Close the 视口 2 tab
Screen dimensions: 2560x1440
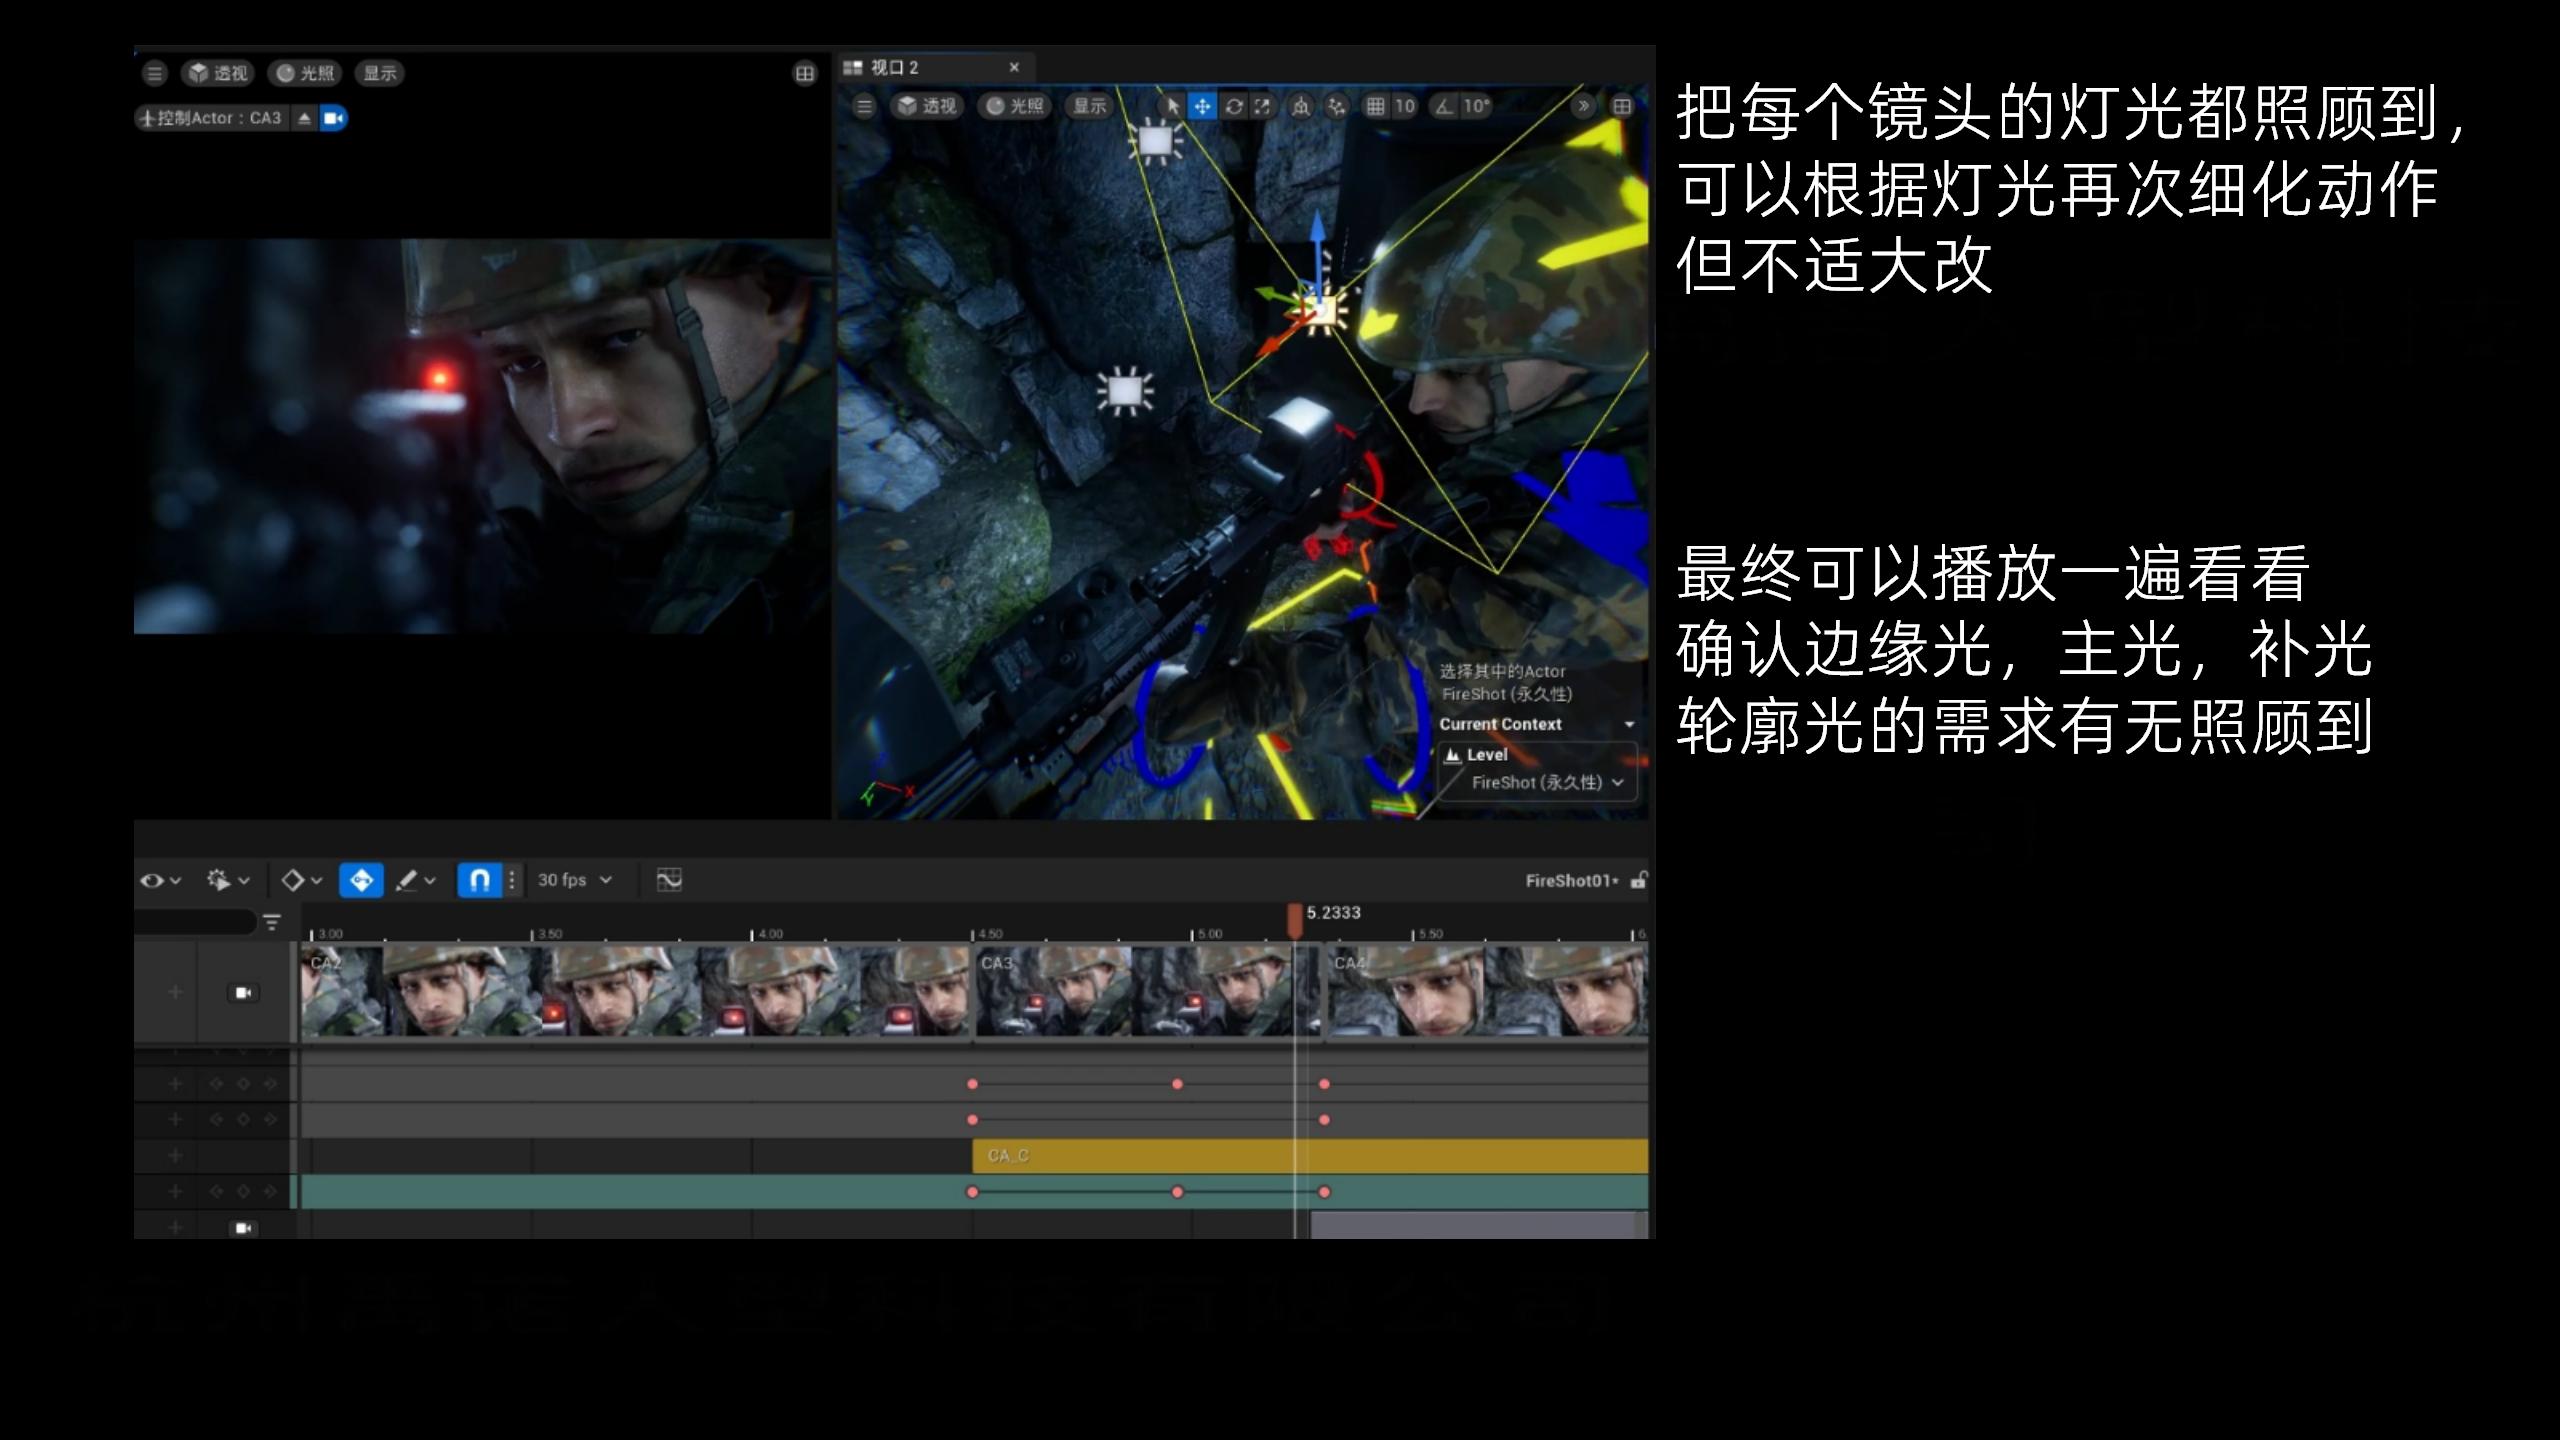(x=1014, y=67)
